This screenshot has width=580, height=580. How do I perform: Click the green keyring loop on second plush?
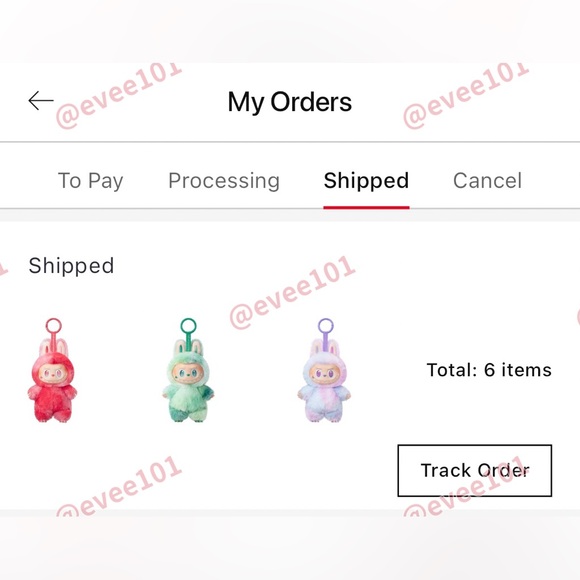tap(188, 326)
